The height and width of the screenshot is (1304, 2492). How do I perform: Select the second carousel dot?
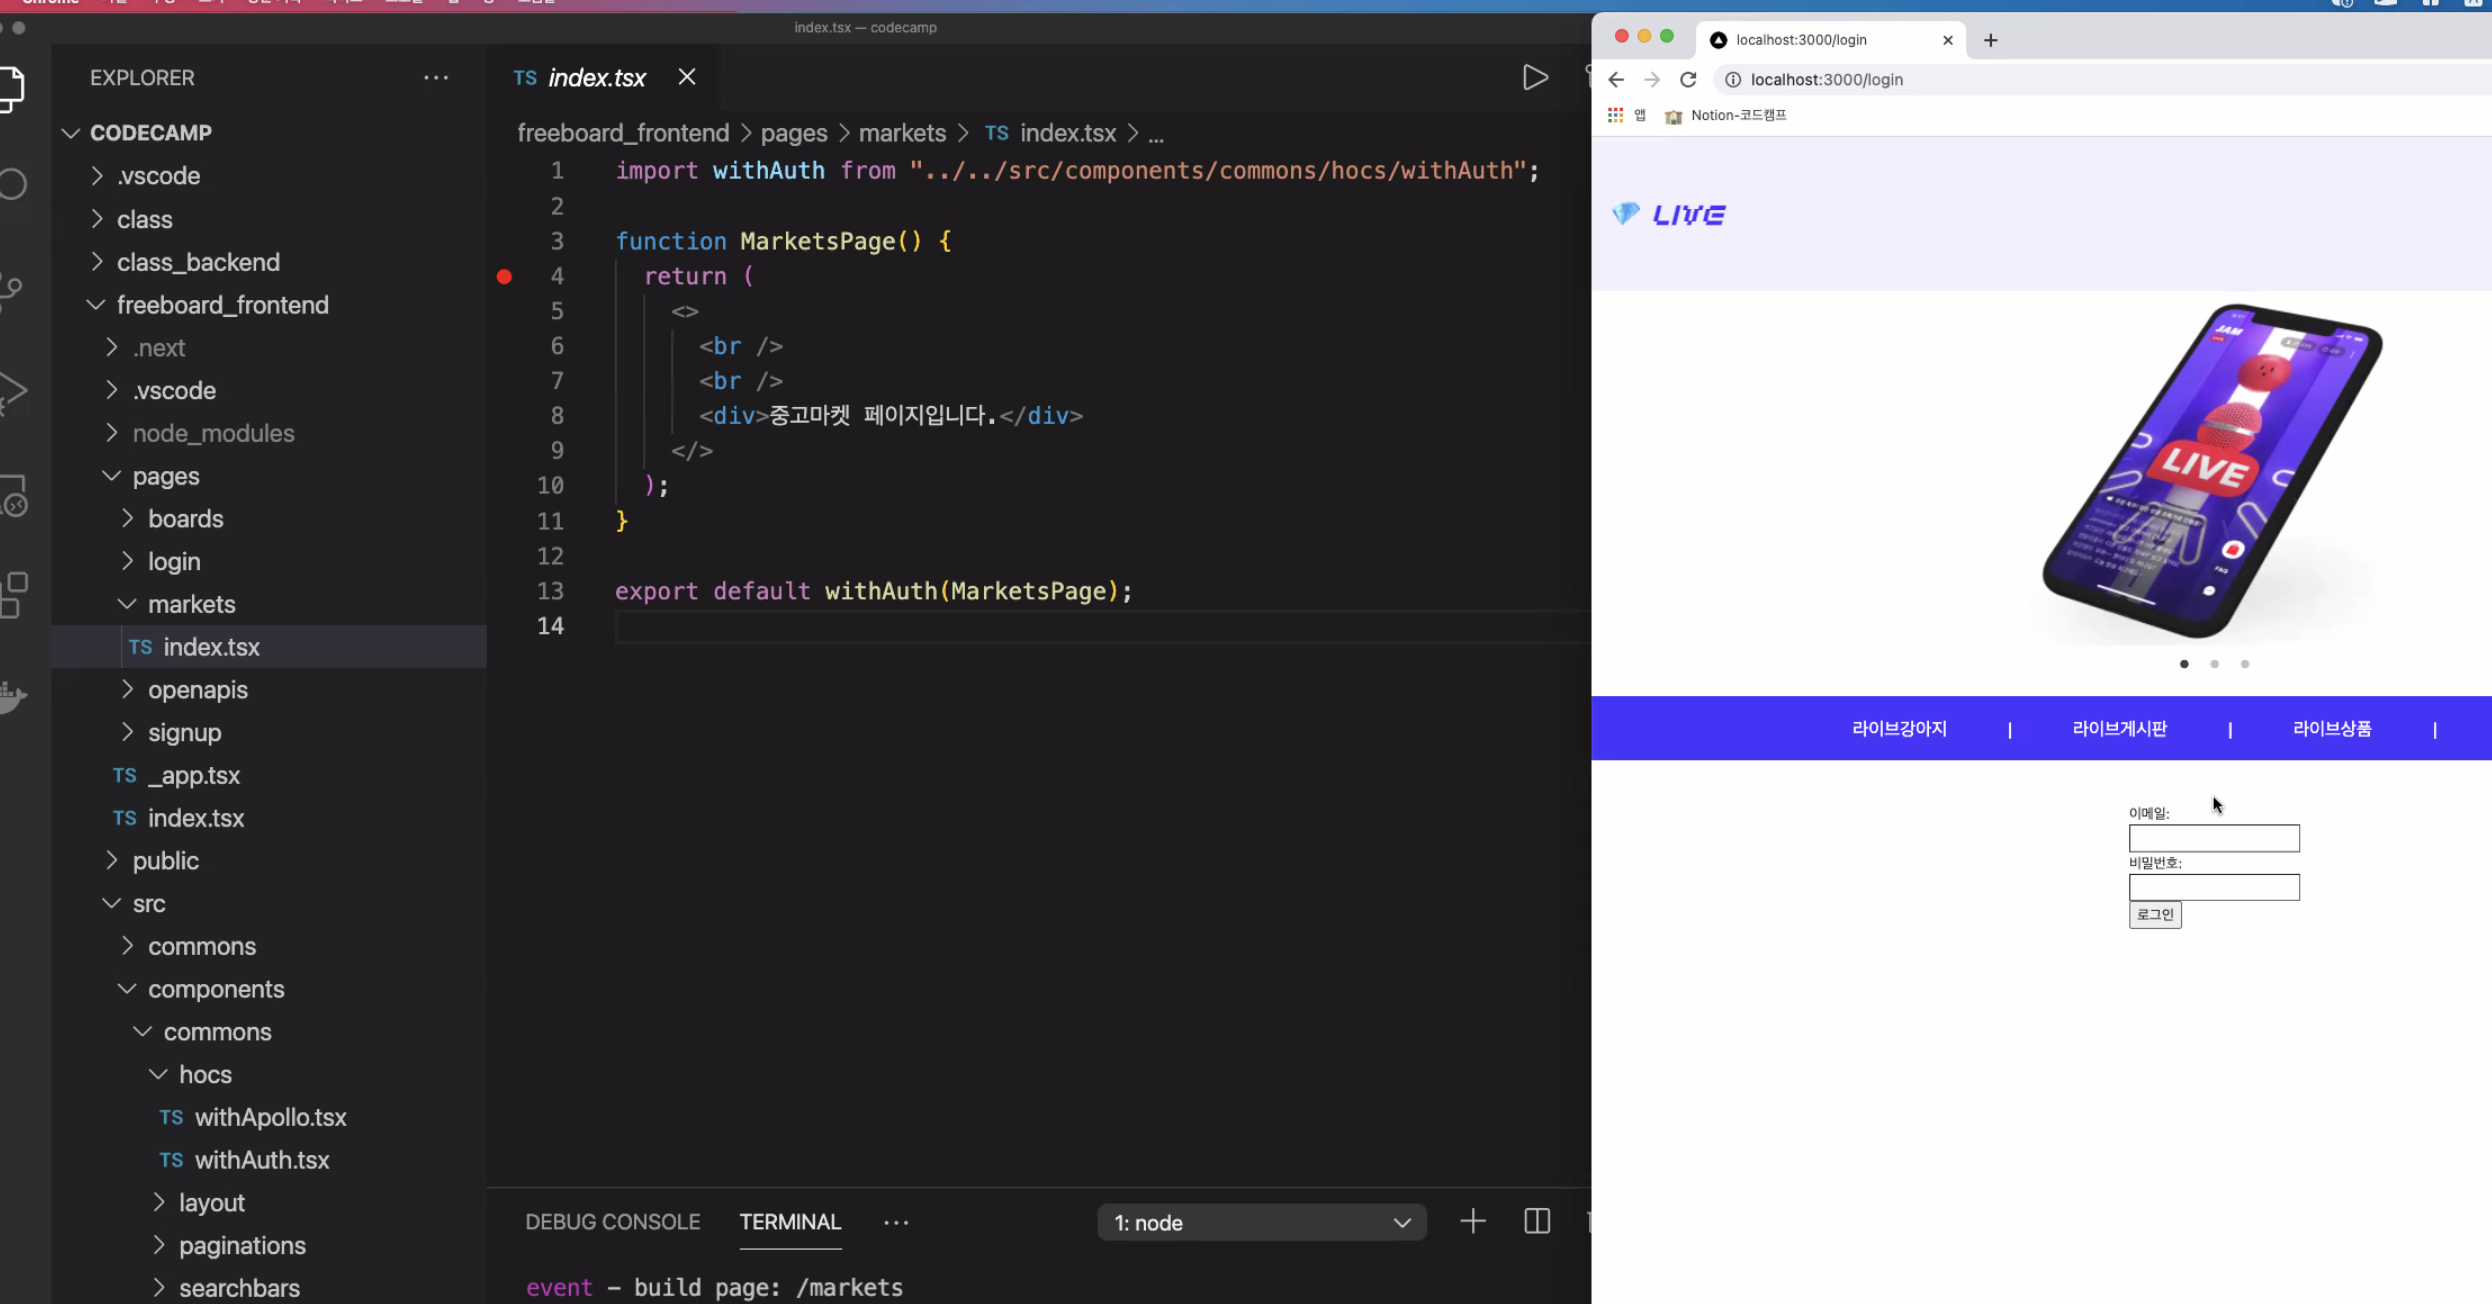click(x=2214, y=664)
